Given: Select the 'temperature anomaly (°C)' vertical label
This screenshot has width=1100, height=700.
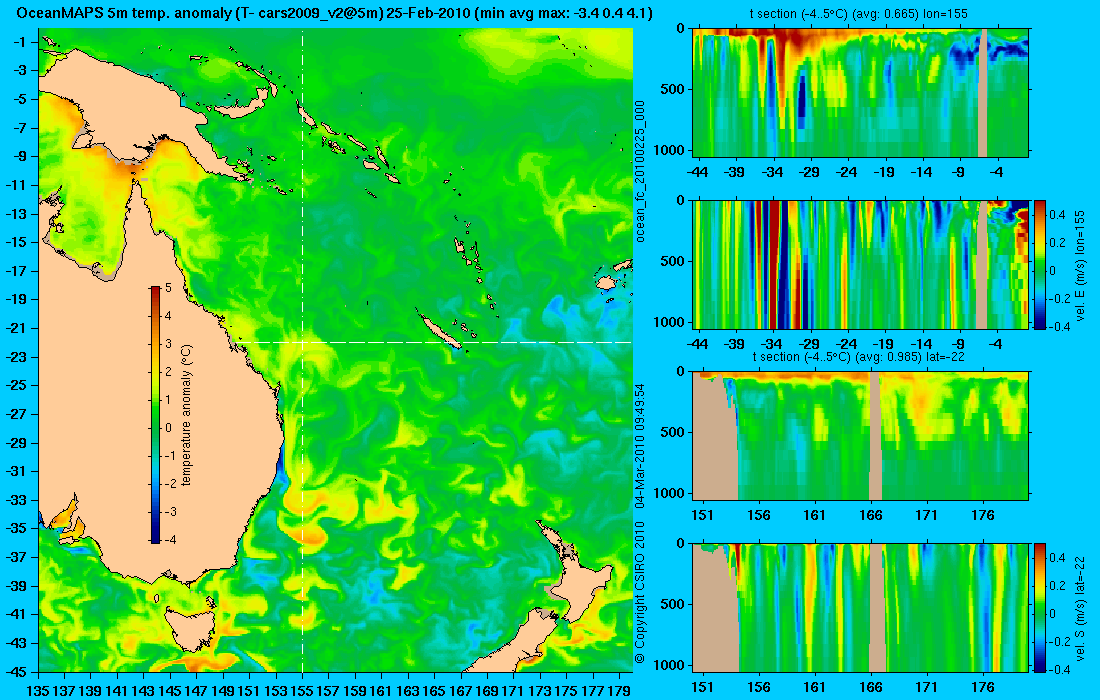Looking at the screenshot, I should (x=187, y=415).
